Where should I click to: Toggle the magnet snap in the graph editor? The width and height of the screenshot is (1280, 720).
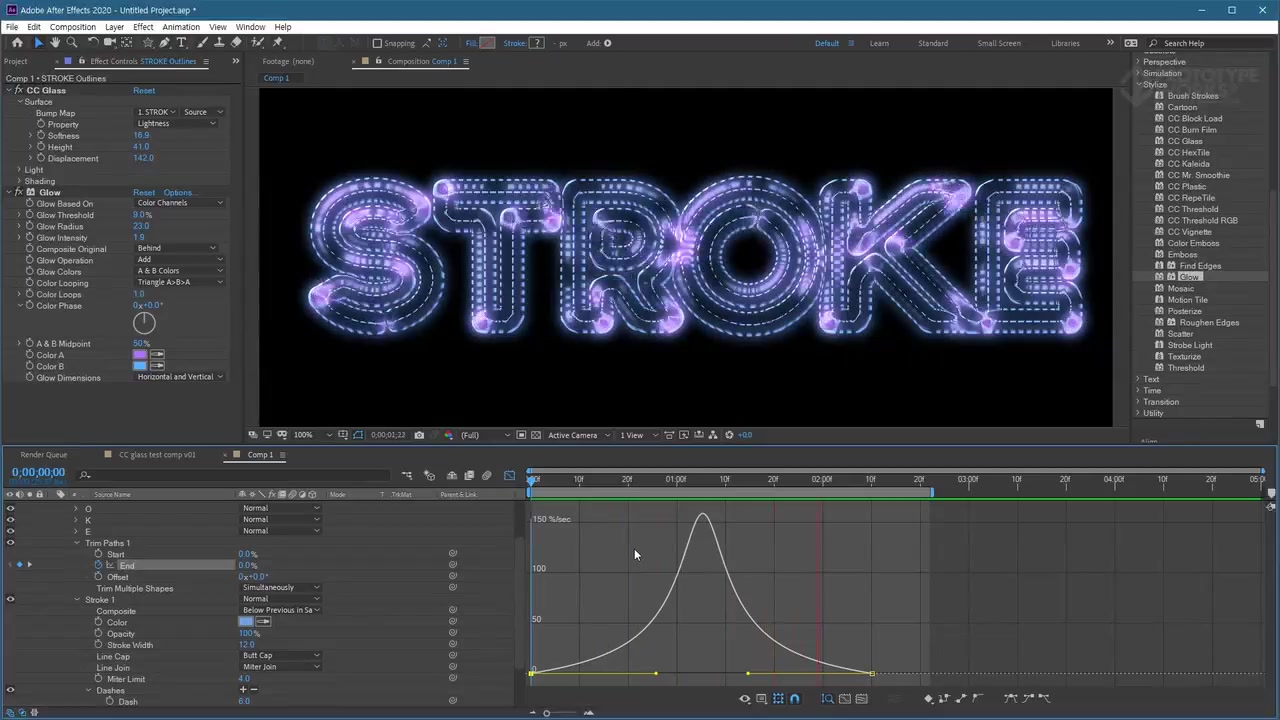pos(795,698)
